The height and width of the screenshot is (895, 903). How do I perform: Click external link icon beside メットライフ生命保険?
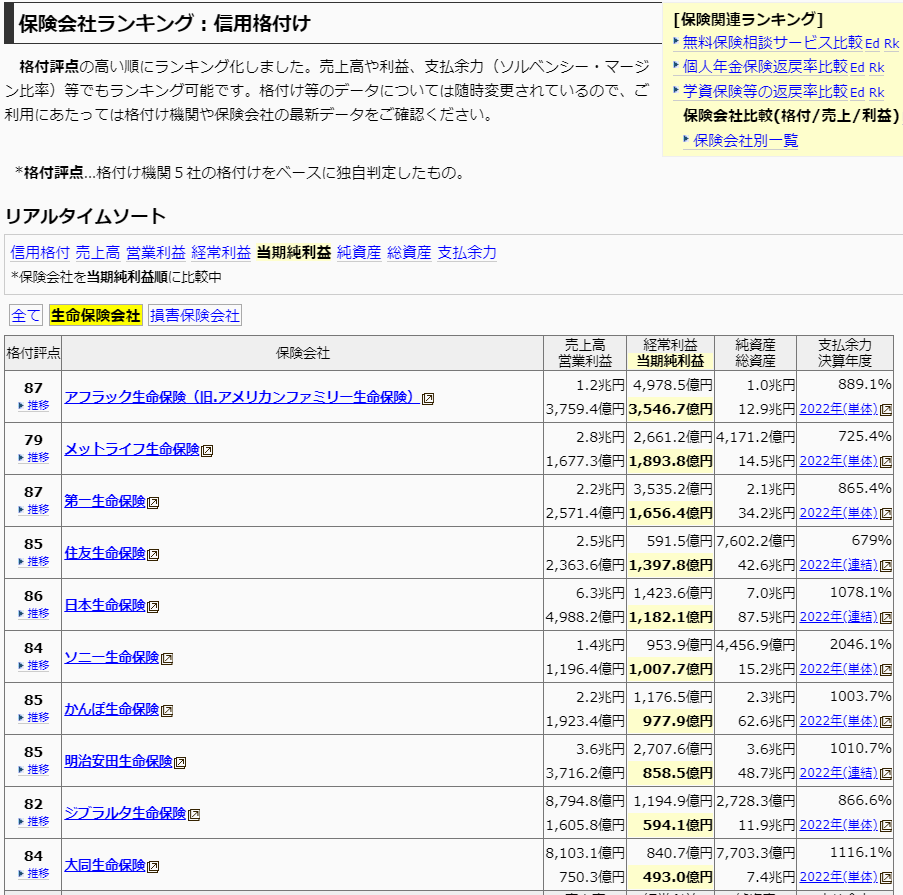pyautogui.click(x=207, y=451)
